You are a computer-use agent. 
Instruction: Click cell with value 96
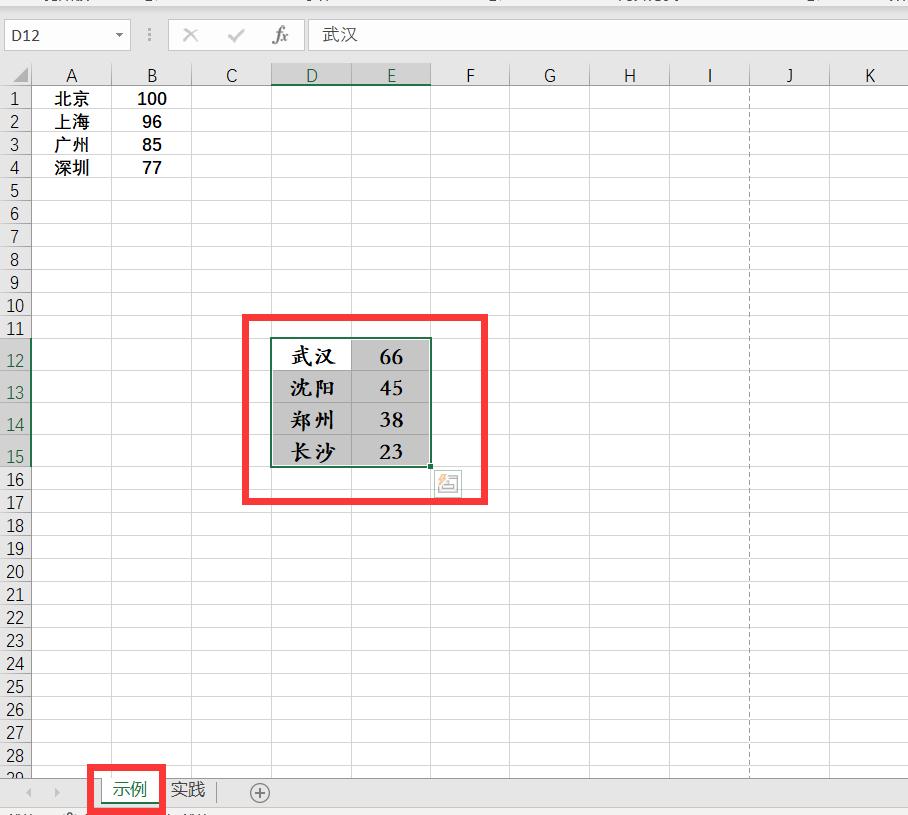click(152, 122)
